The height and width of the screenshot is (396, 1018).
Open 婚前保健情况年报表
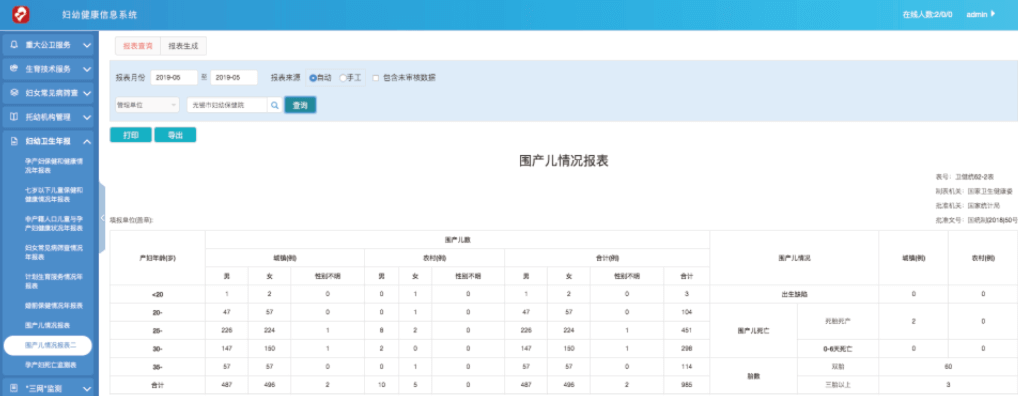tap(54, 305)
